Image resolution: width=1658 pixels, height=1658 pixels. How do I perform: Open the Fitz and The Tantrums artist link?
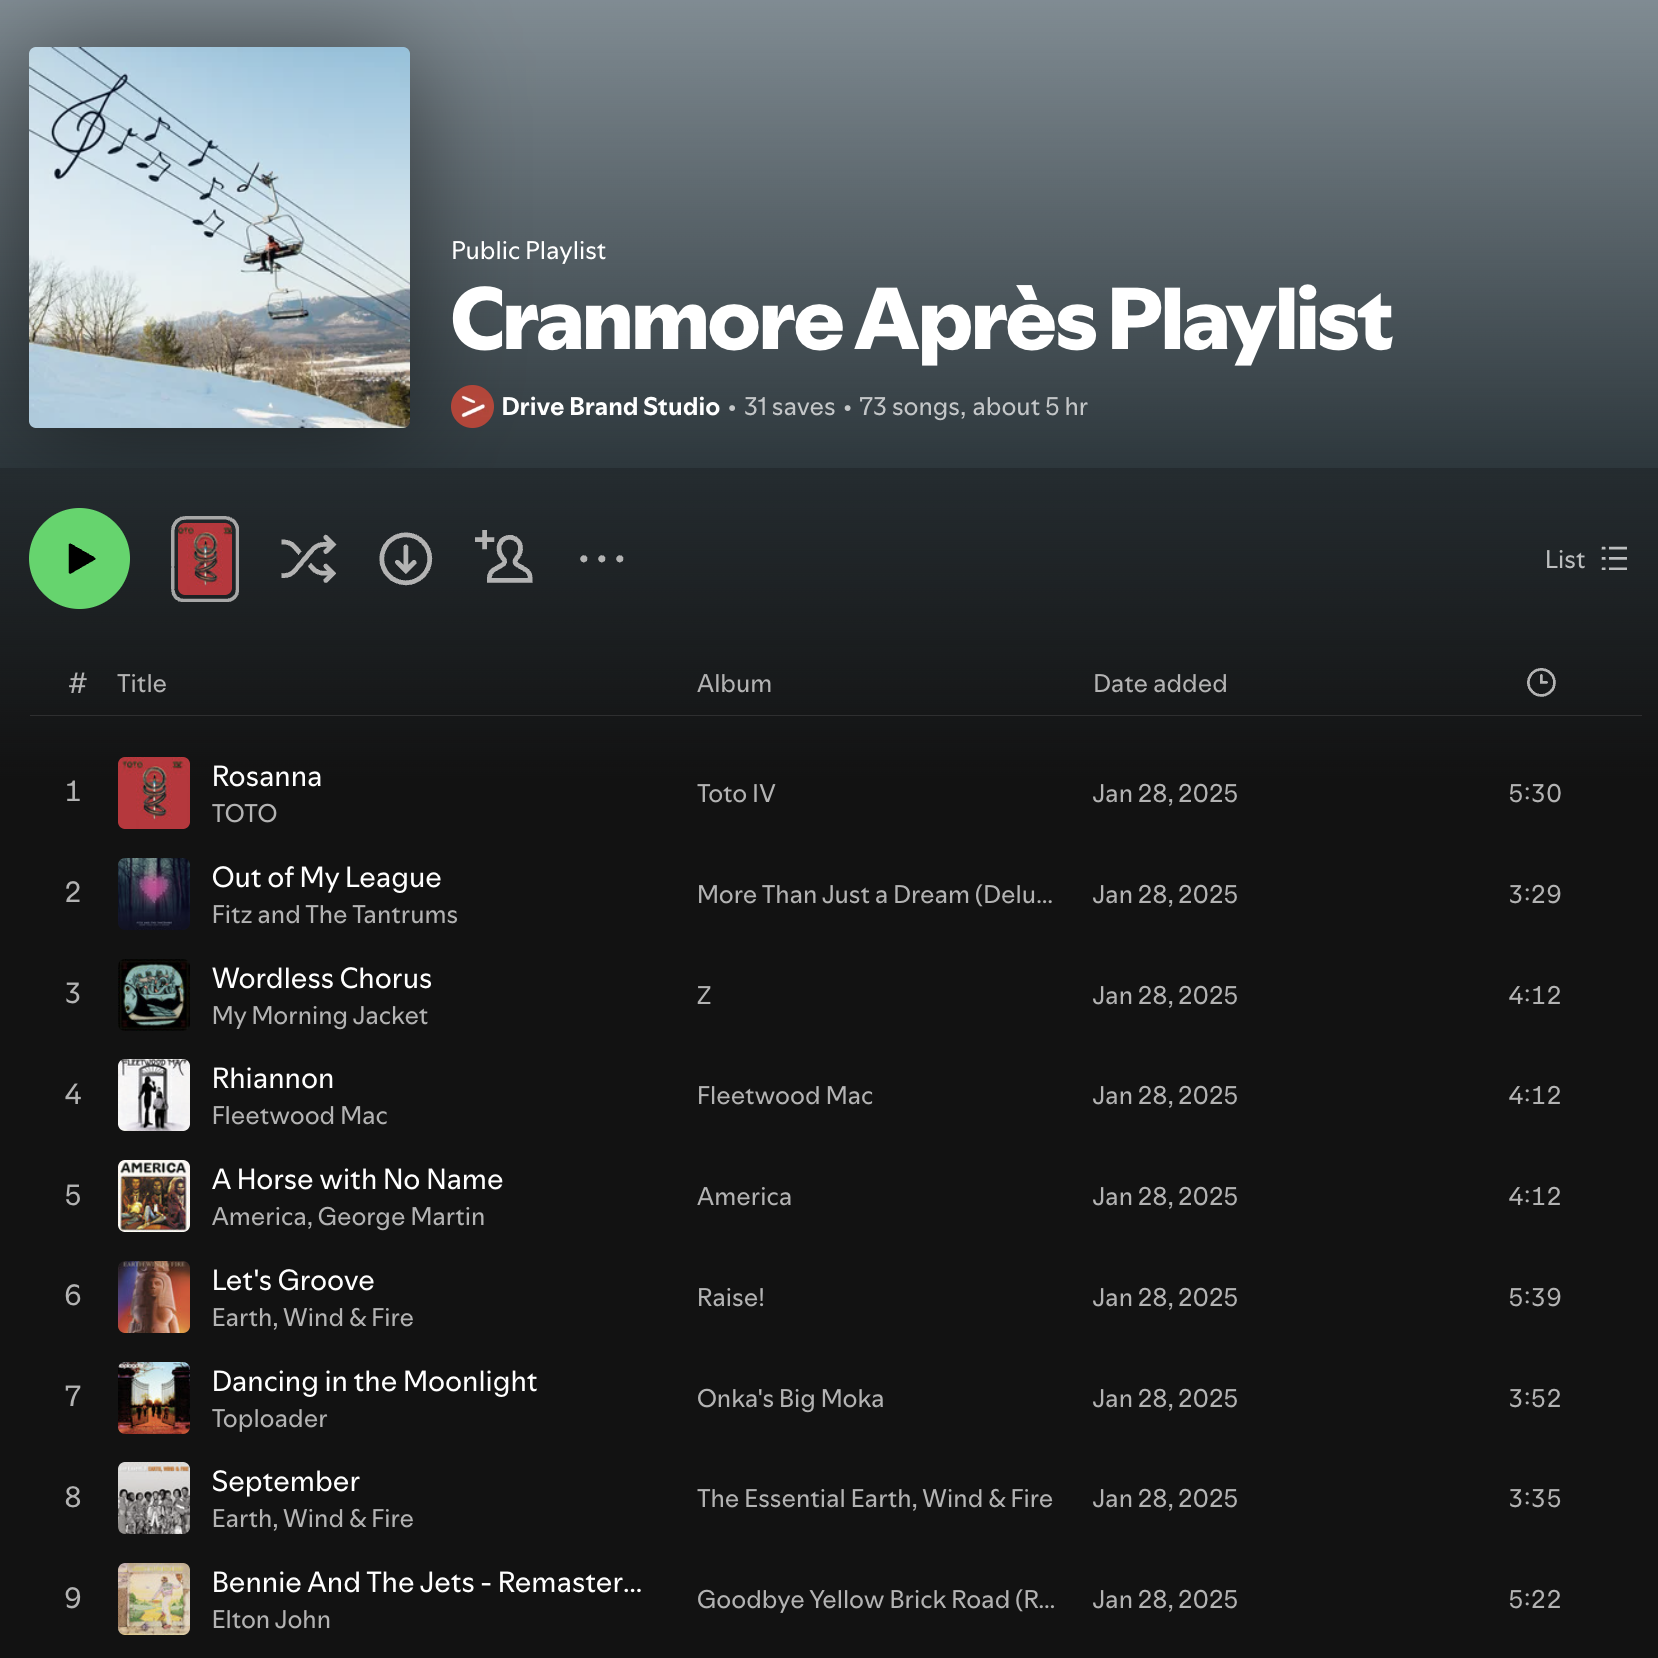[334, 915]
